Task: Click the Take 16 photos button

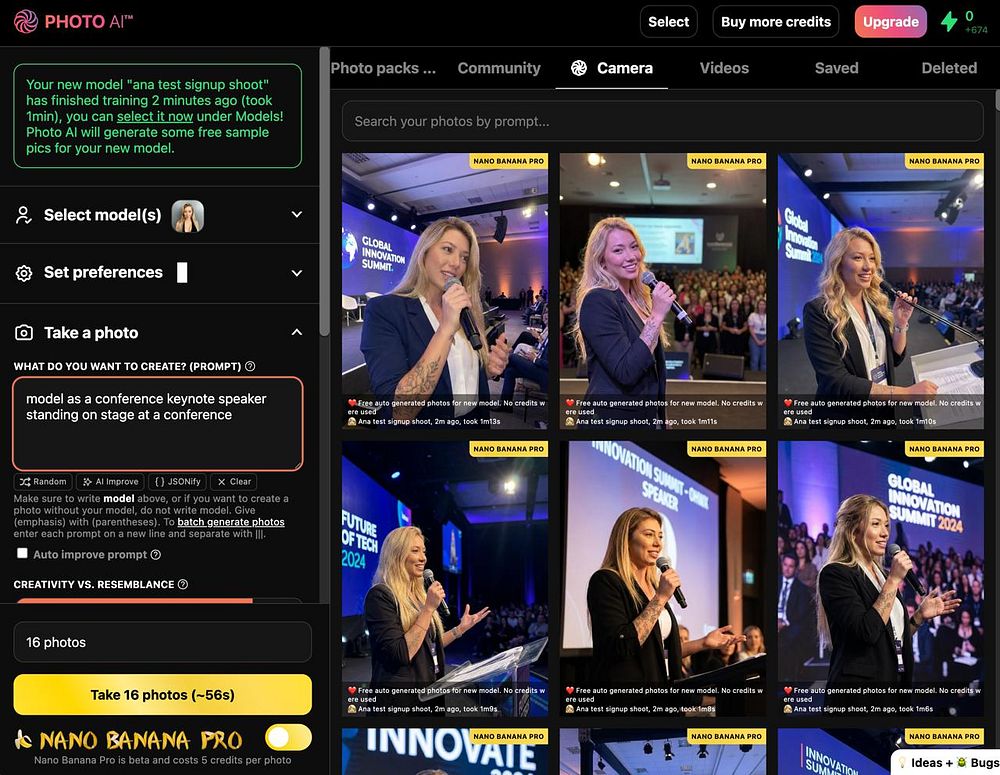Action: [x=163, y=695]
